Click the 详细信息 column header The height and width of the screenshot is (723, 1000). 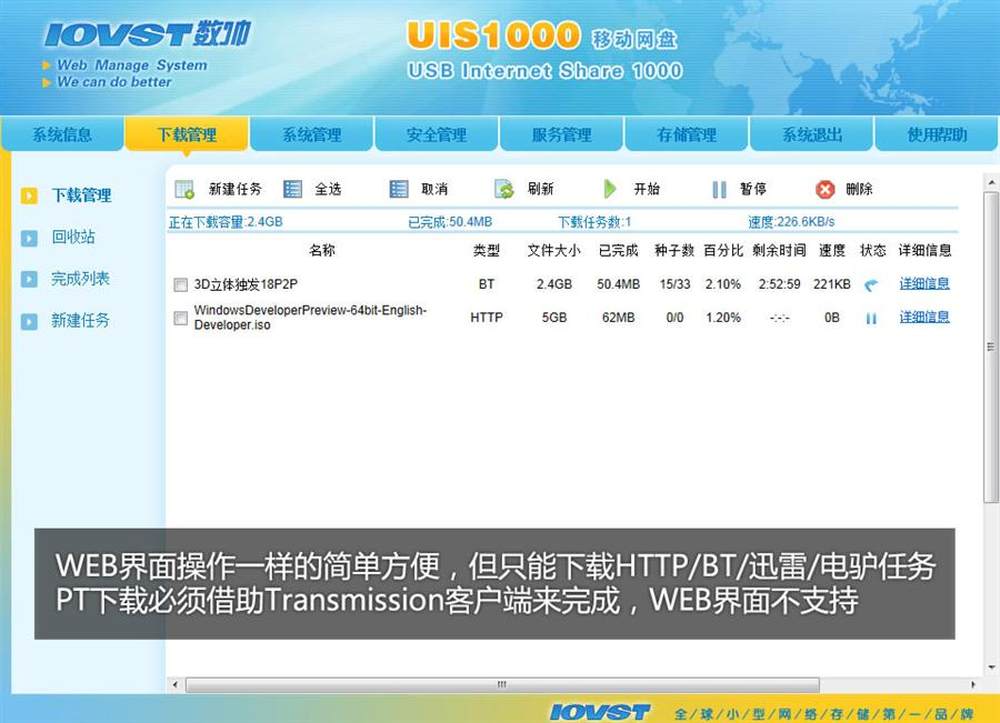point(925,250)
